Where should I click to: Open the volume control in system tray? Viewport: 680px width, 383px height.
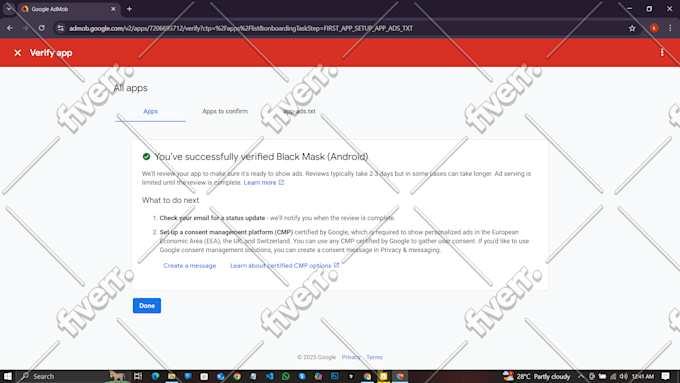(x=624, y=376)
